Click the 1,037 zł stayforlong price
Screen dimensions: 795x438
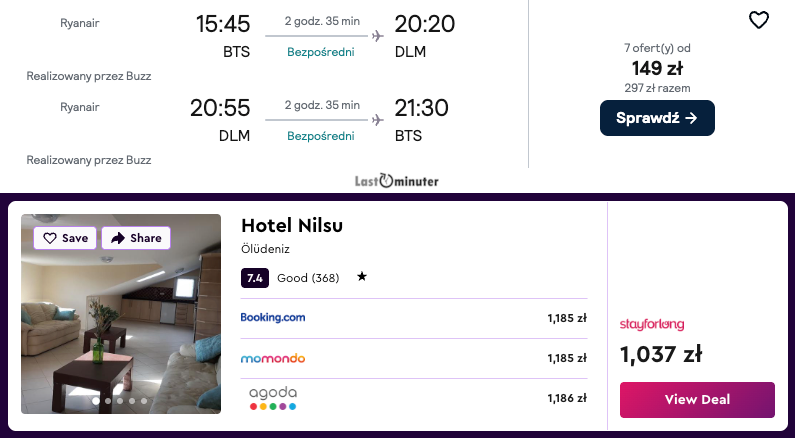click(661, 354)
